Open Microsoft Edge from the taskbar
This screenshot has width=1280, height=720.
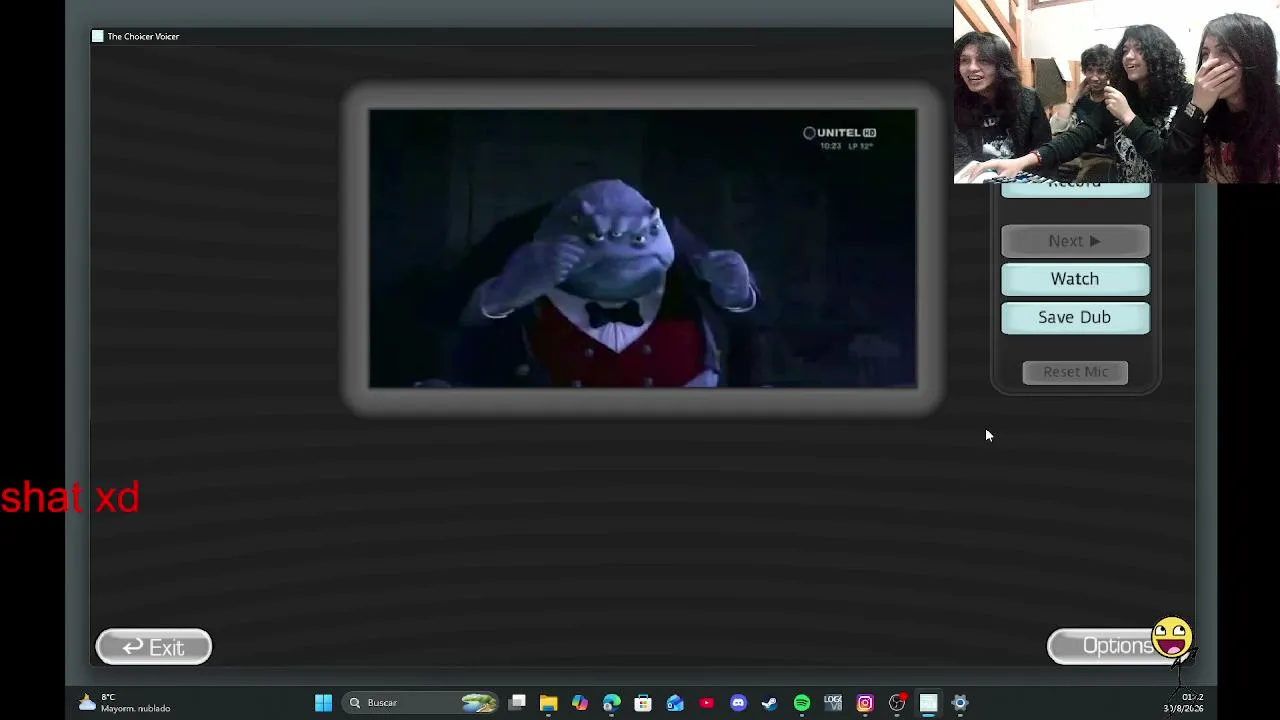[x=612, y=703]
